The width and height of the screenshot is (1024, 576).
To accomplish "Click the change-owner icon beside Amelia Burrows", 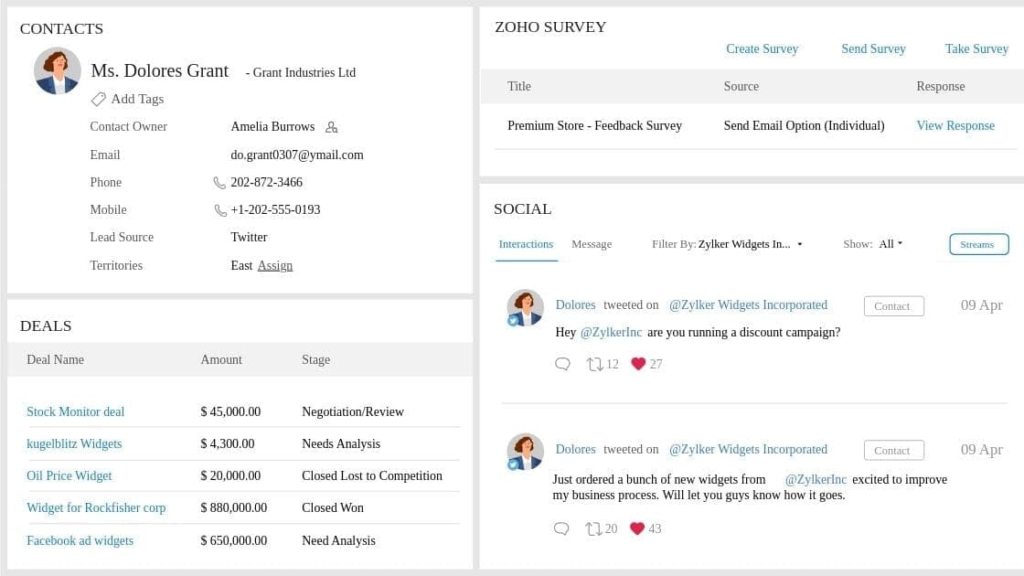I will (x=332, y=128).
